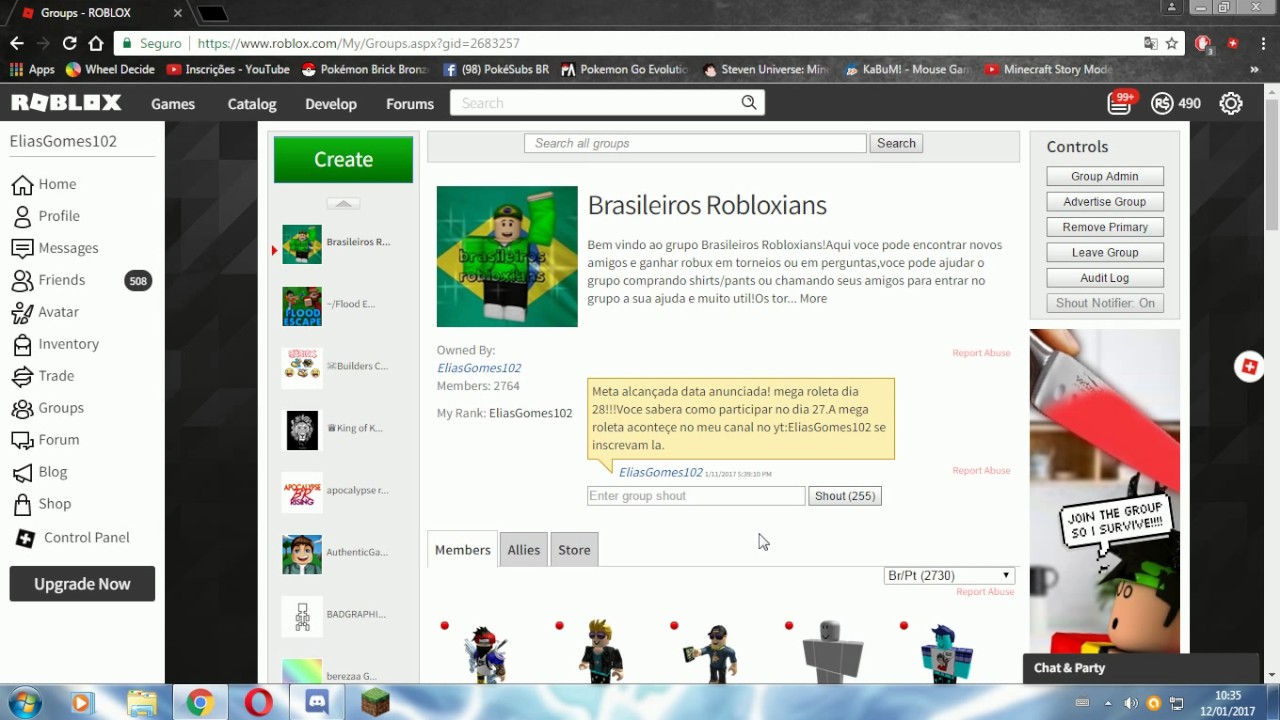Focus the top ROBLOX search field

coord(595,103)
